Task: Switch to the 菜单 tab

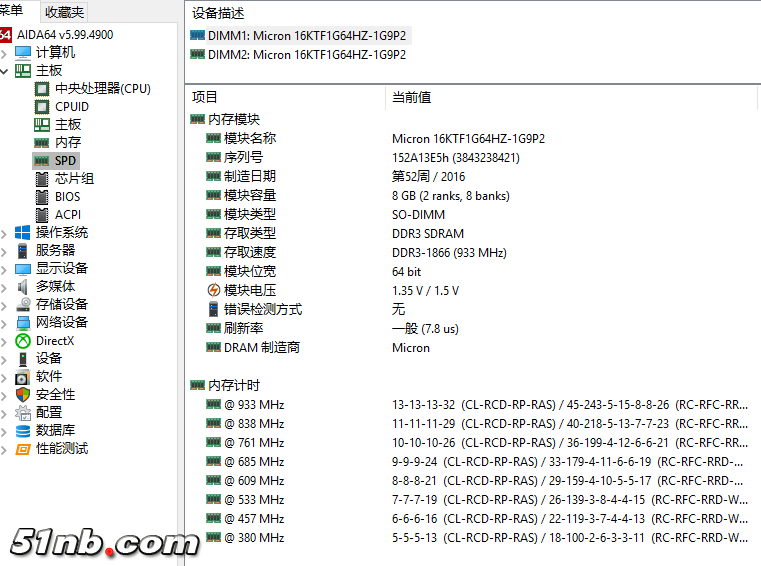Action: (x=13, y=11)
